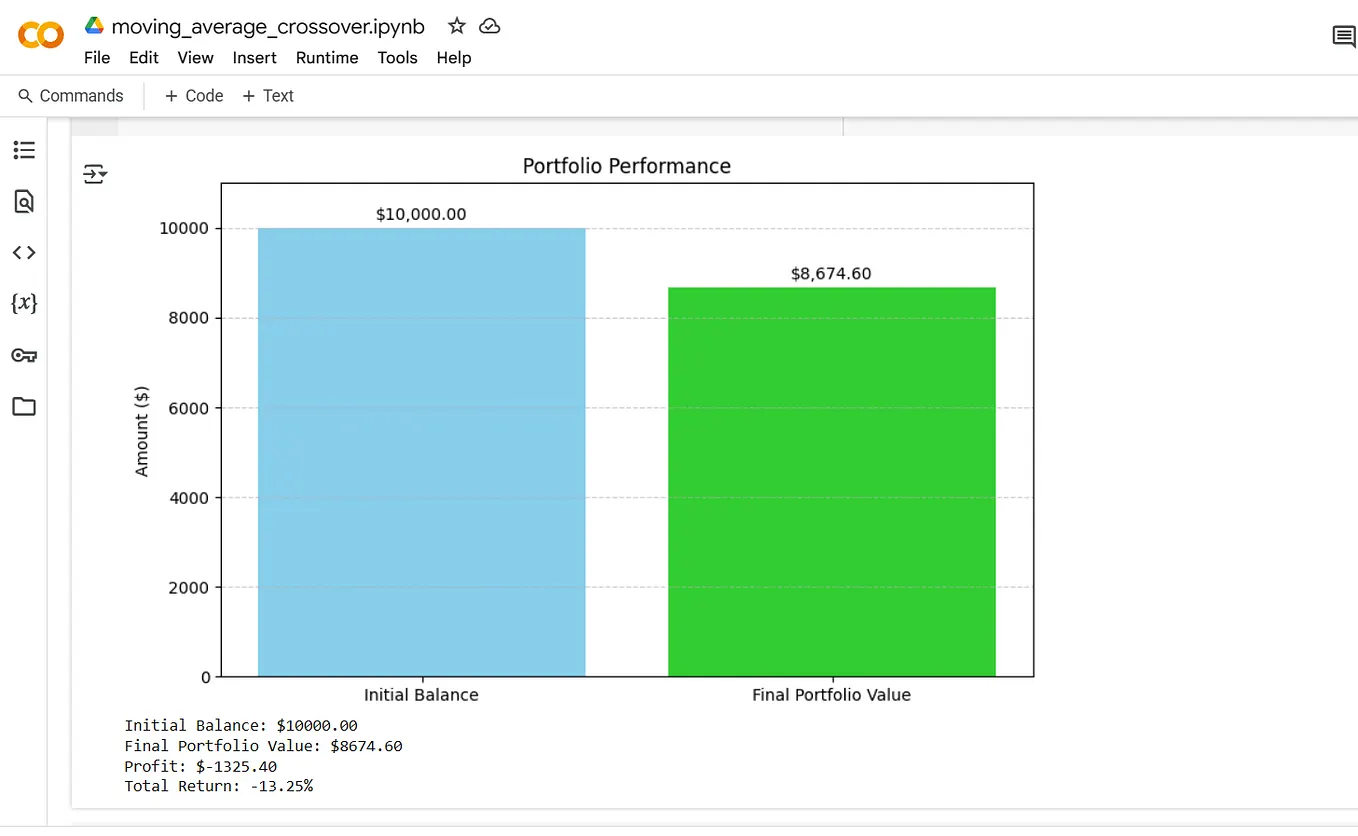Open the Comments panel
Viewport: 1358px width, 836px height.
[x=1343, y=36]
